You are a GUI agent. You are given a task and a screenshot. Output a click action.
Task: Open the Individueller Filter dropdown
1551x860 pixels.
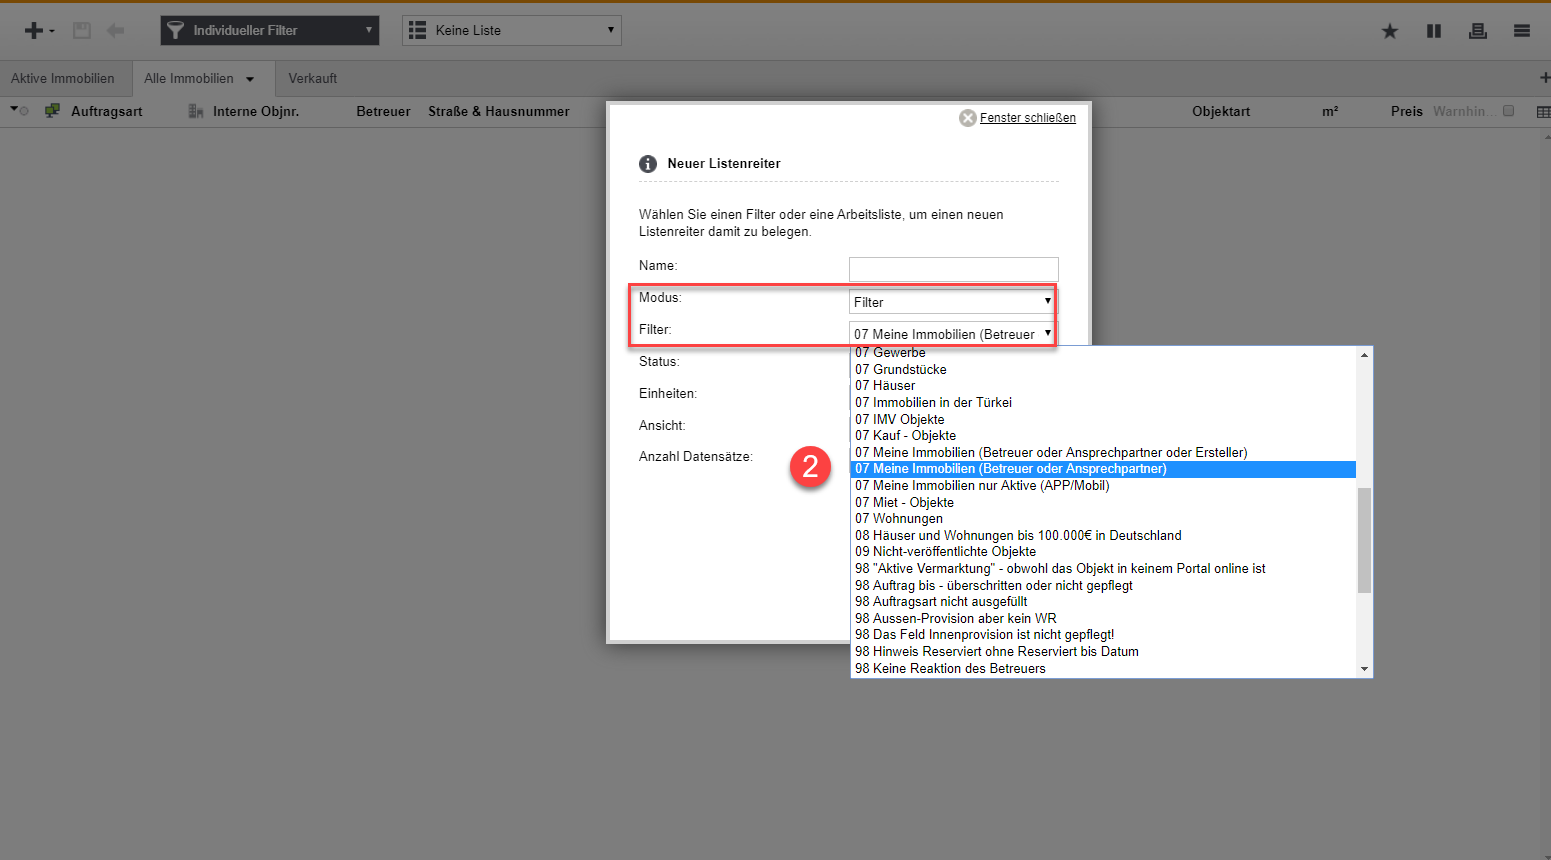pos(270,31)
